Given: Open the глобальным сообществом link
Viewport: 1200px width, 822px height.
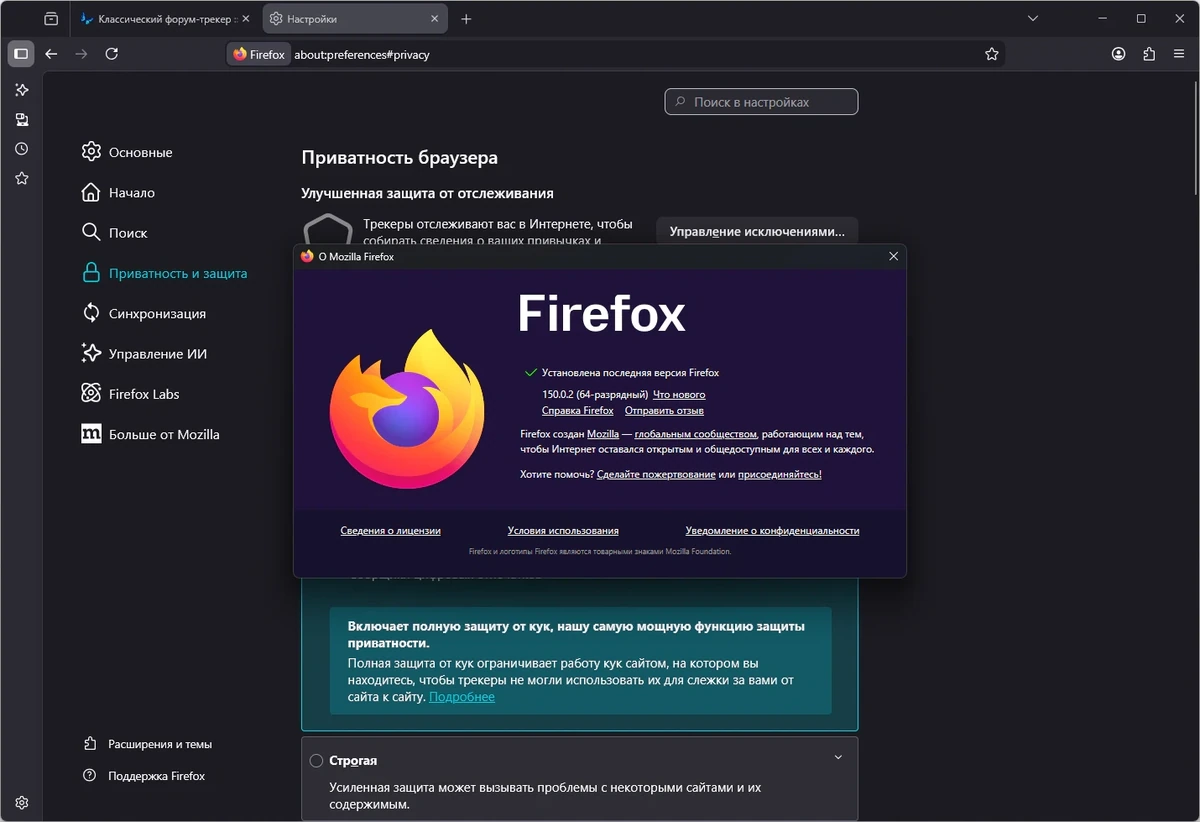Looking at the screenshot, I should click(696, 434).
